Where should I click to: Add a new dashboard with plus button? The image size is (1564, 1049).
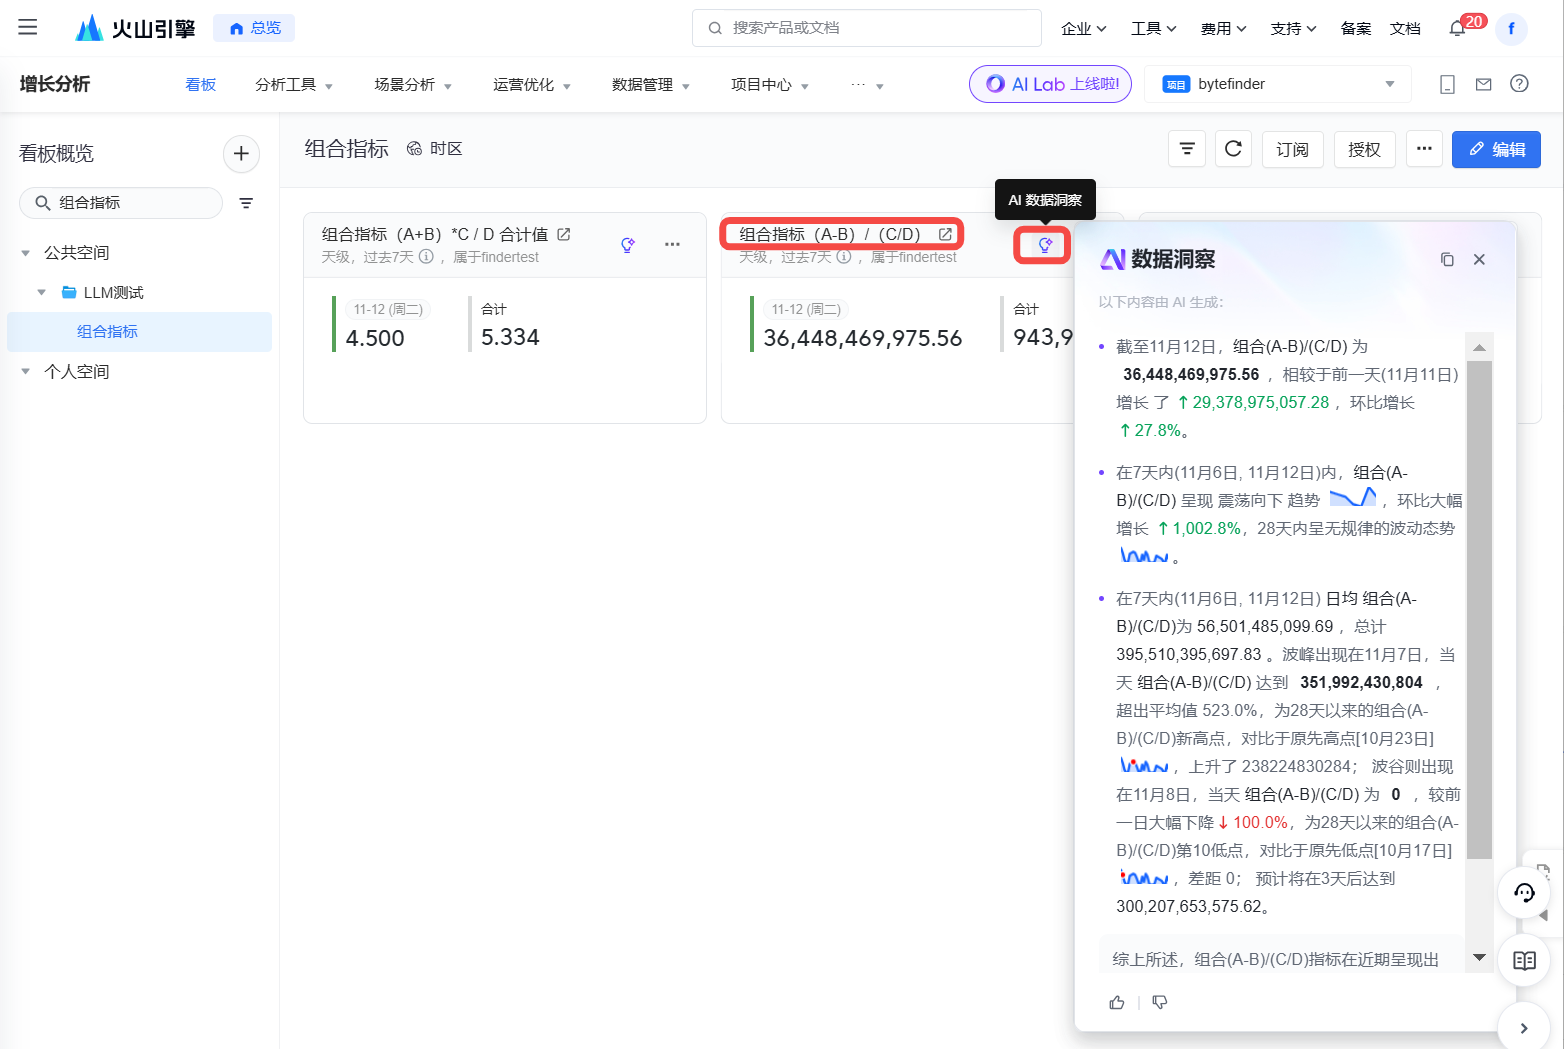click(241, 153)
